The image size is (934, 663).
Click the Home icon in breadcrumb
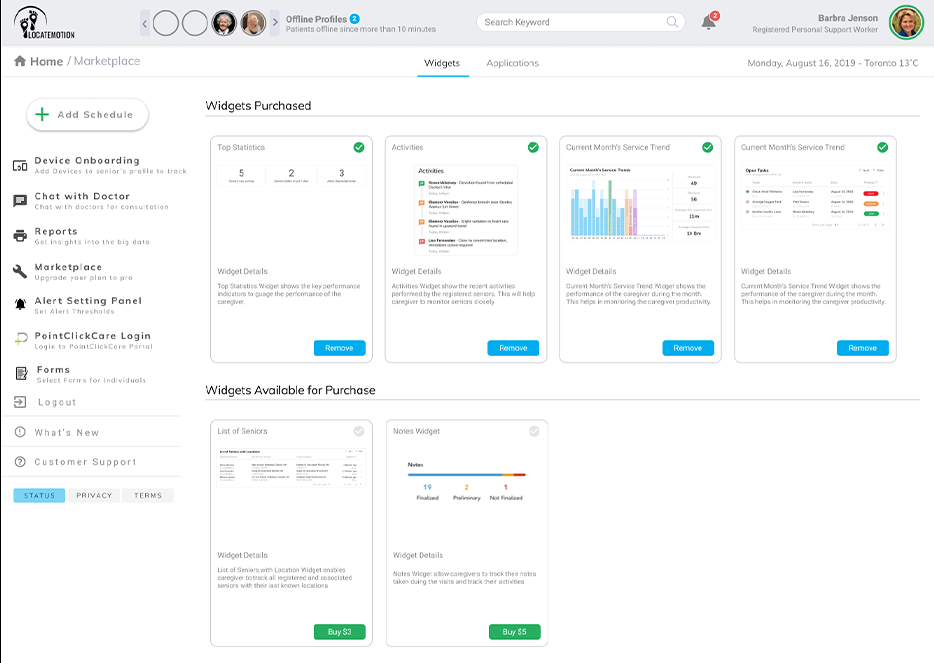[20, 62]
